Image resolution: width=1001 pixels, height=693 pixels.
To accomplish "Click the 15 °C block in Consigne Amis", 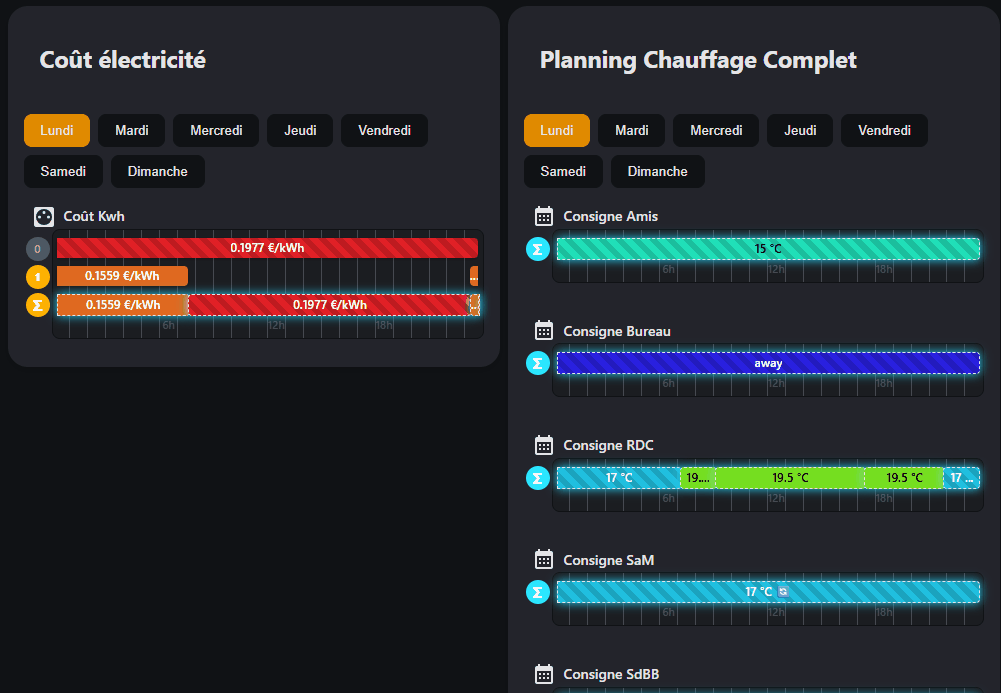I will (768, 249).
